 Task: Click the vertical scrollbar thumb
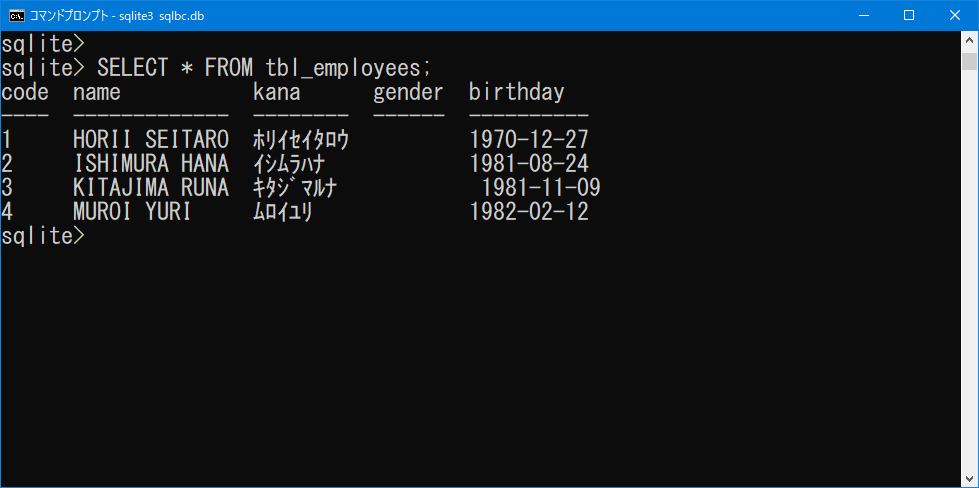pyautogui.click(x=969, y=62)
